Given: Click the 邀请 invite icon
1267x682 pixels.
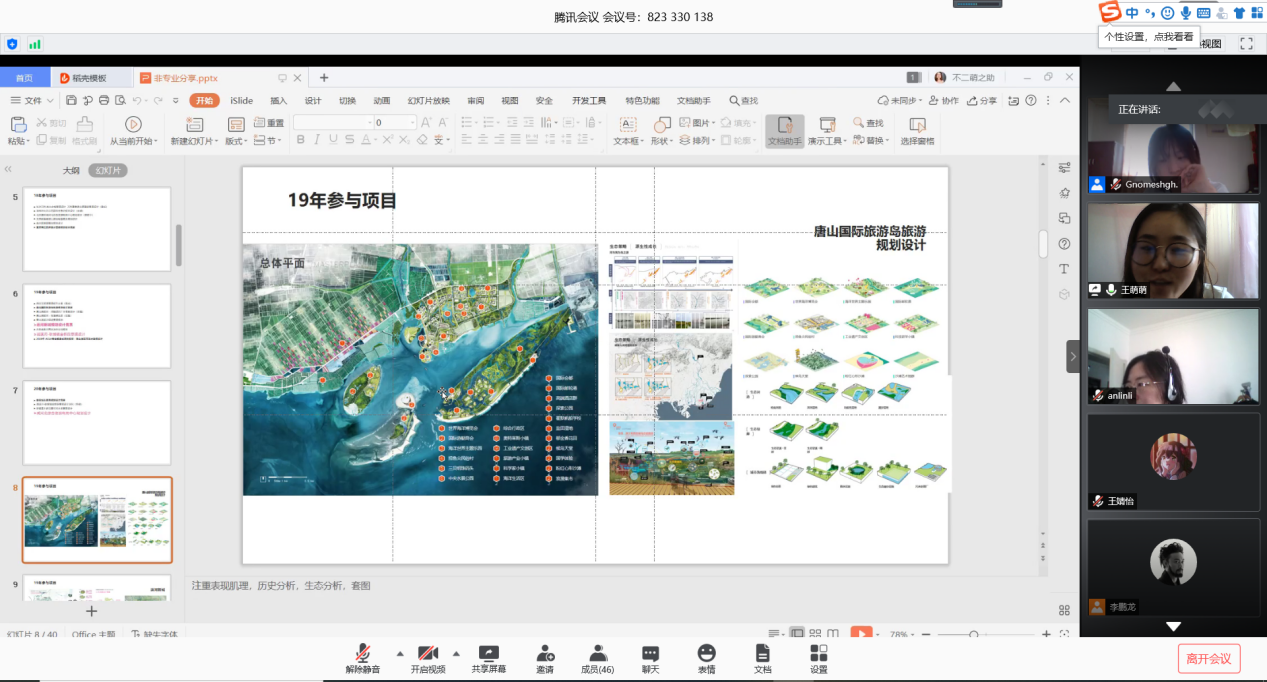Looking at the screenshot, I should coord(545,653).
